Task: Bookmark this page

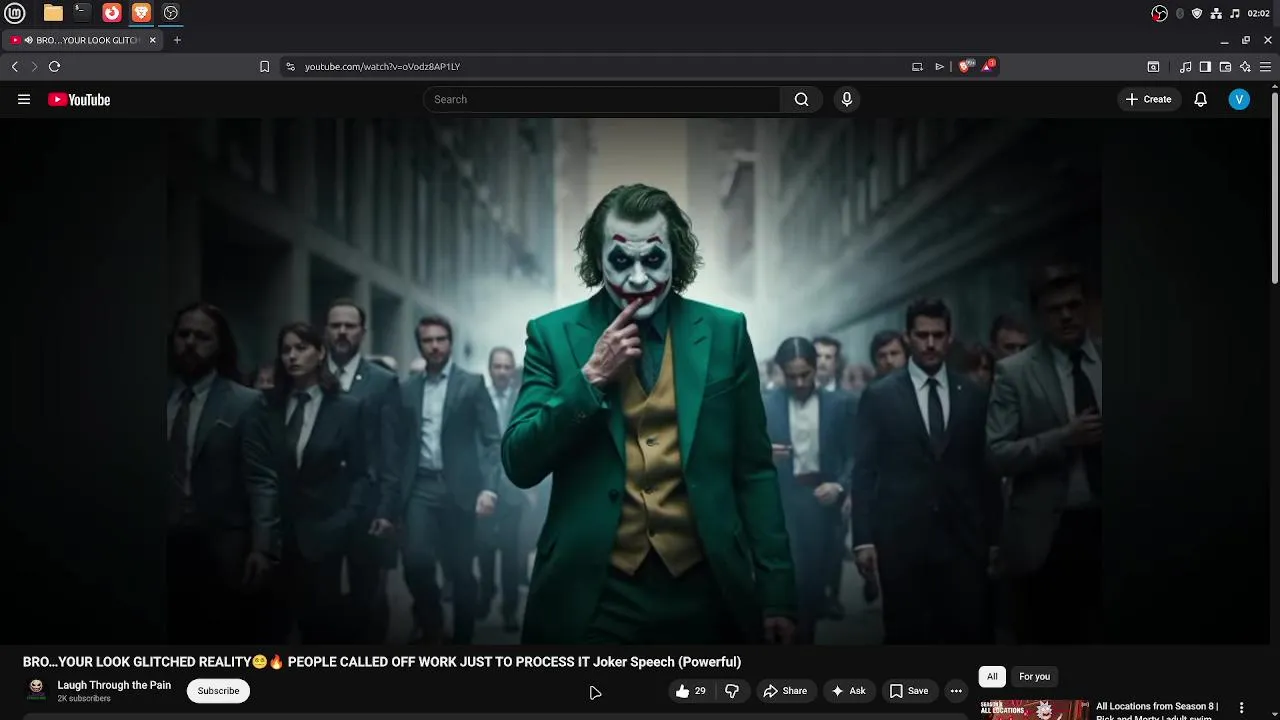Action: [264, 66]
